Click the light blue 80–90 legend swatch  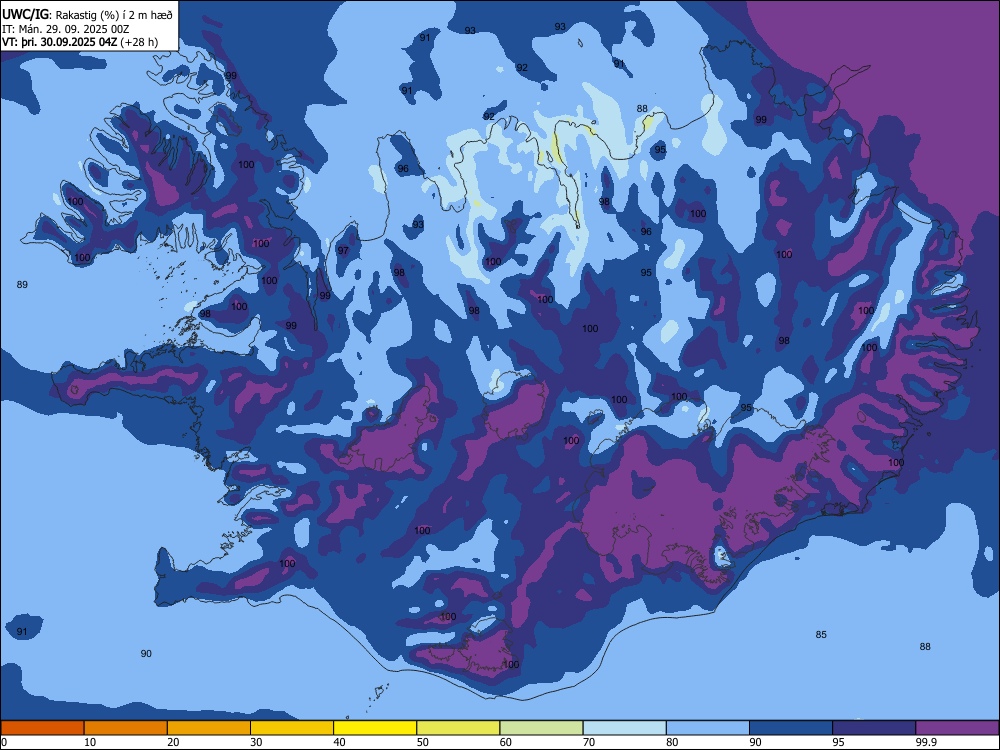point(708,728)
